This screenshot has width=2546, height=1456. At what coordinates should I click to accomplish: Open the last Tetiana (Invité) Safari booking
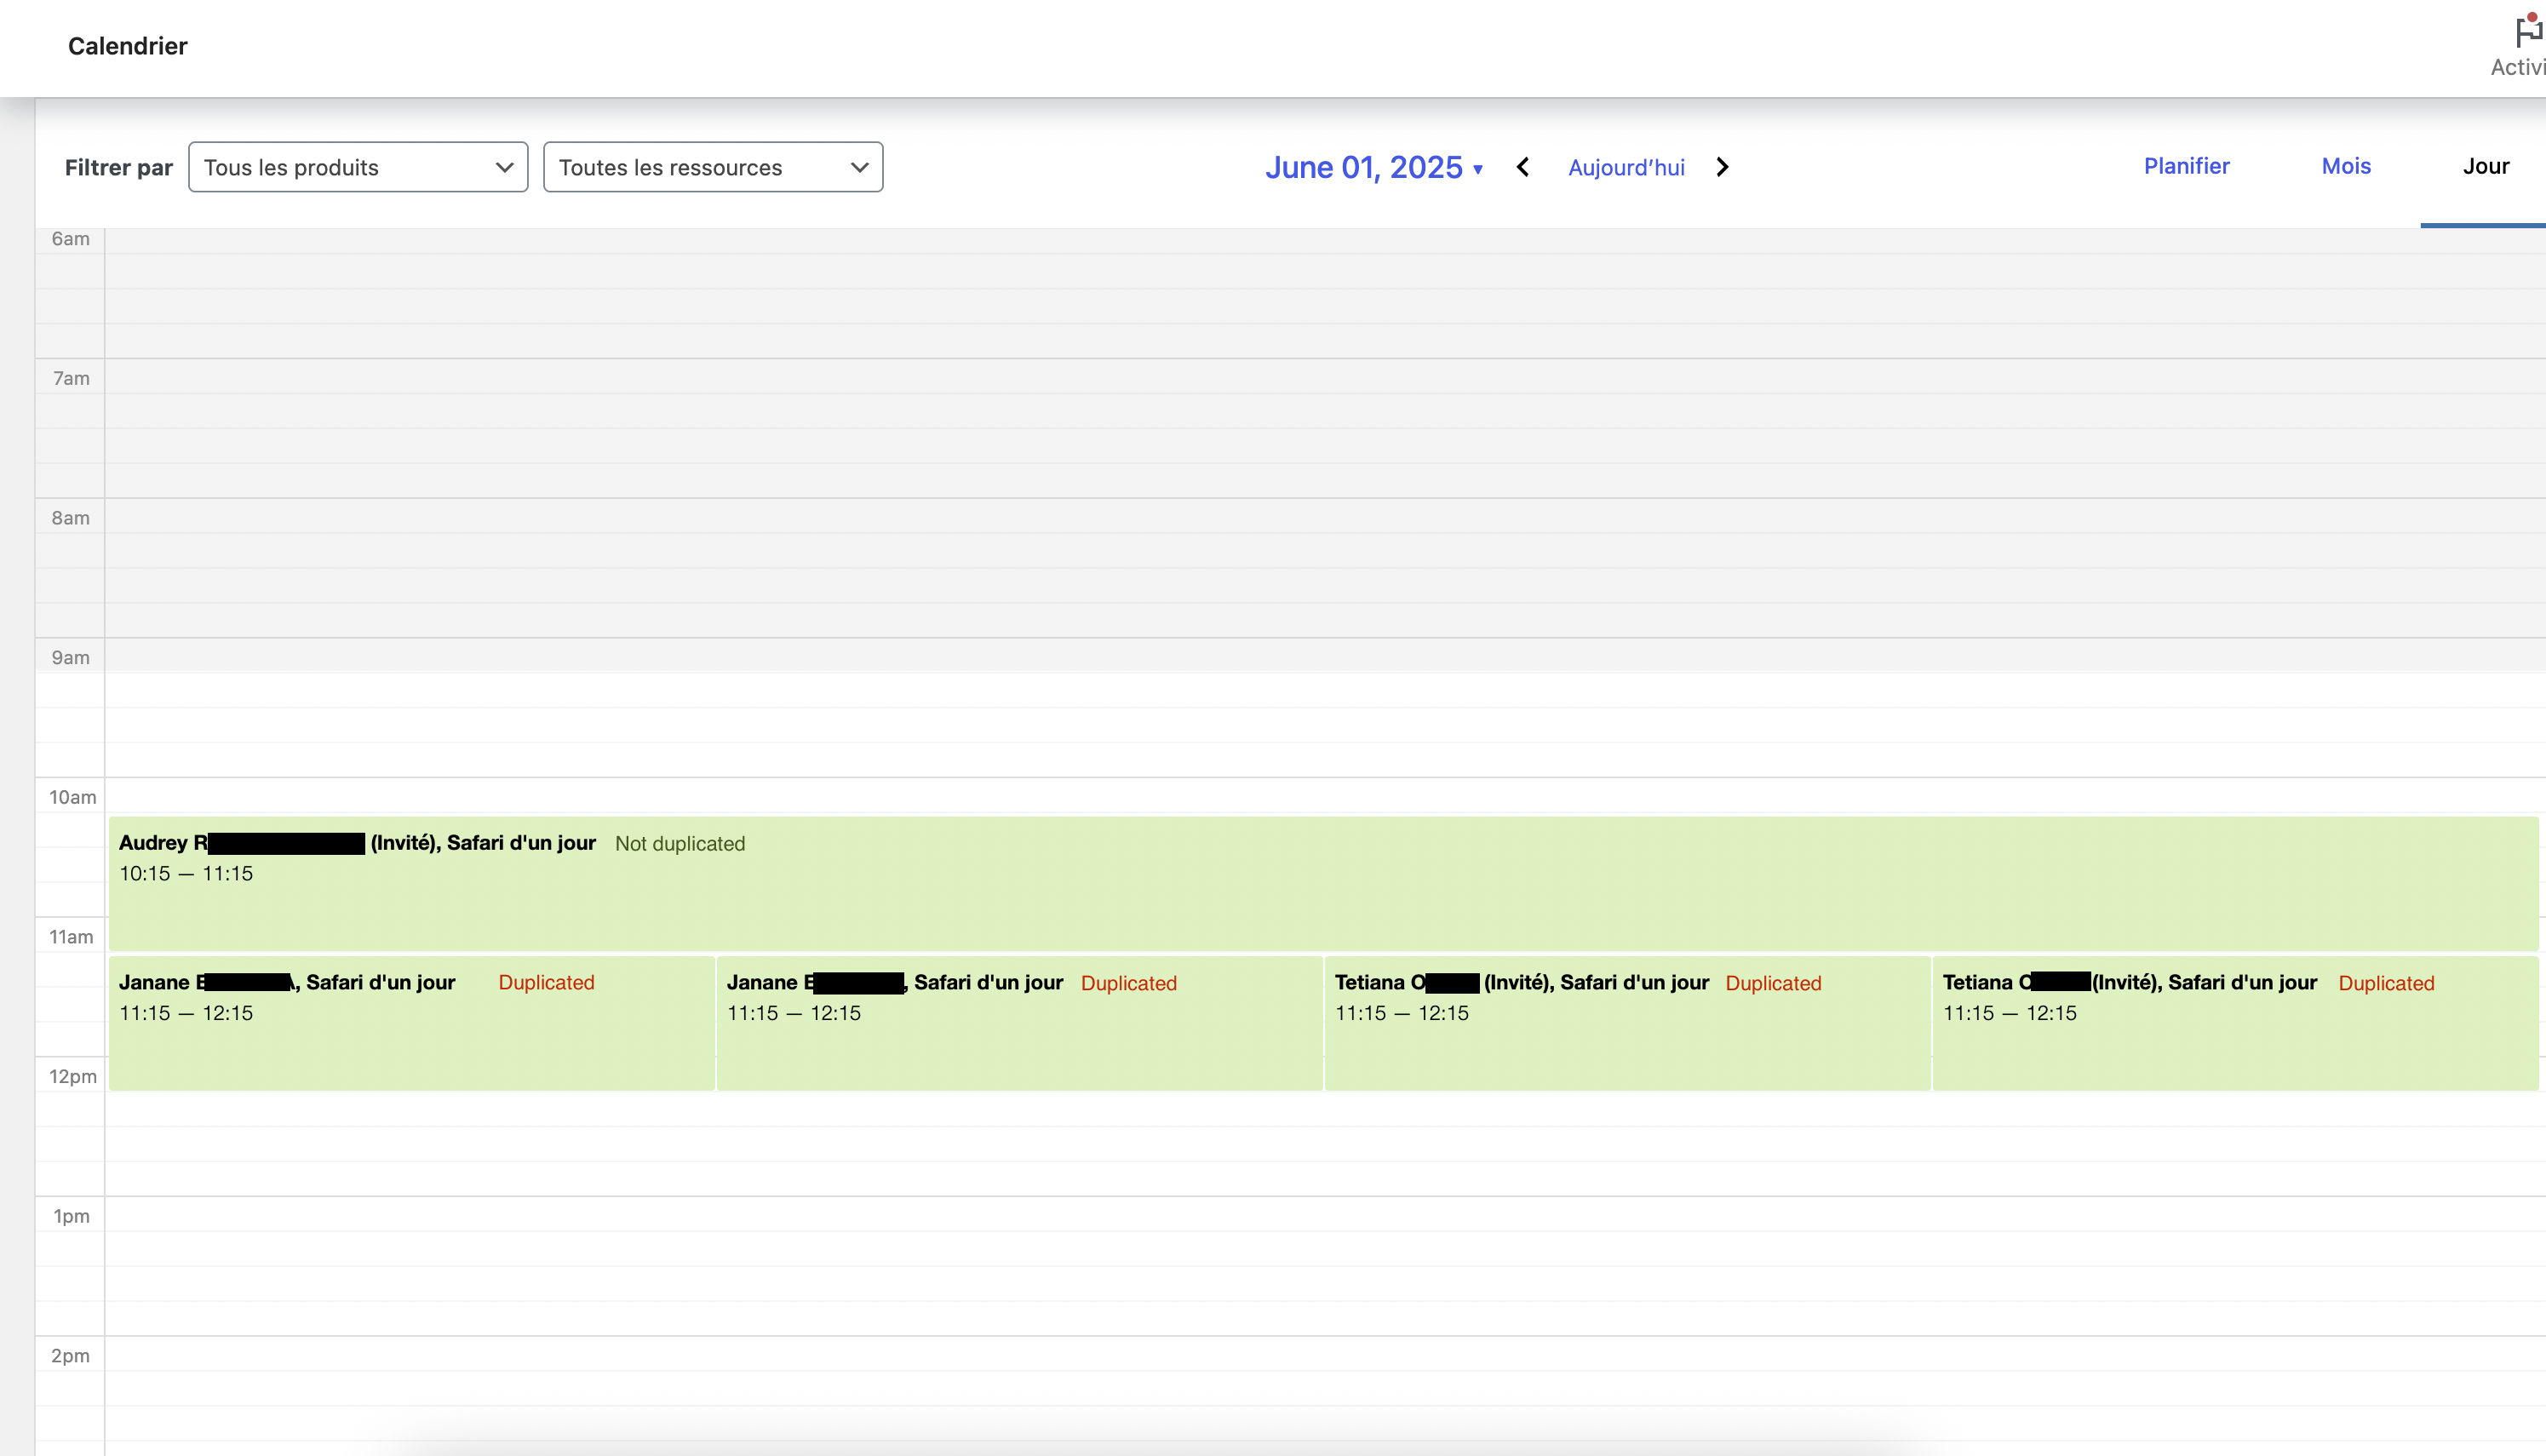(x=2235, y=1023)
